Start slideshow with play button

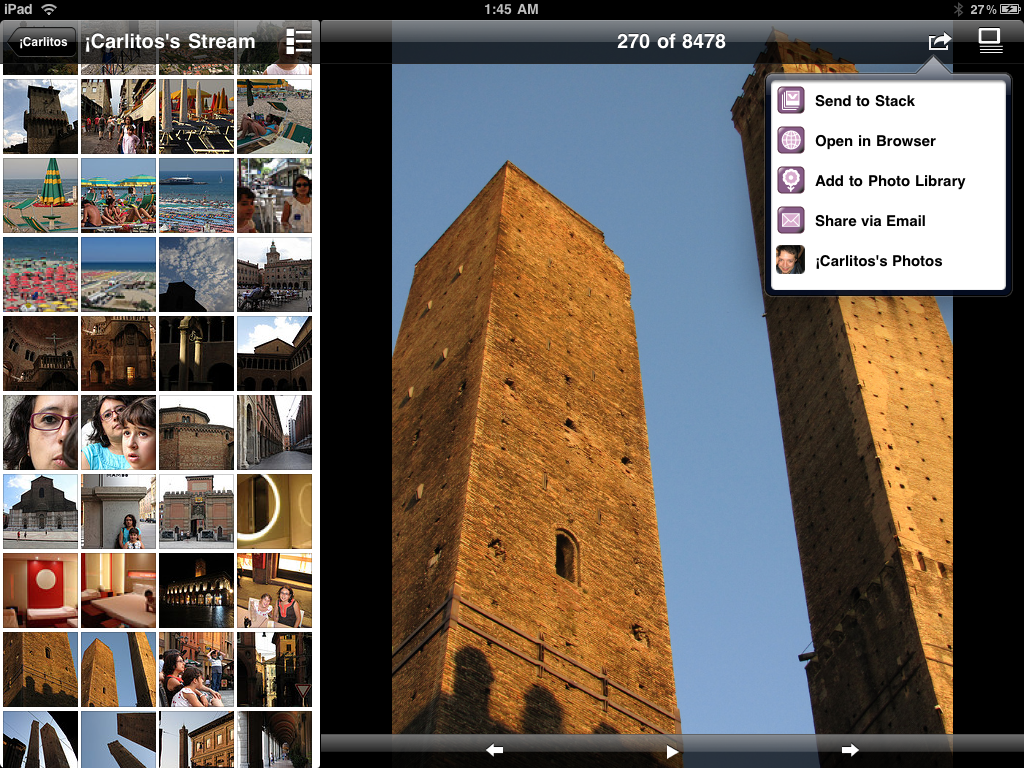[671, 752]
